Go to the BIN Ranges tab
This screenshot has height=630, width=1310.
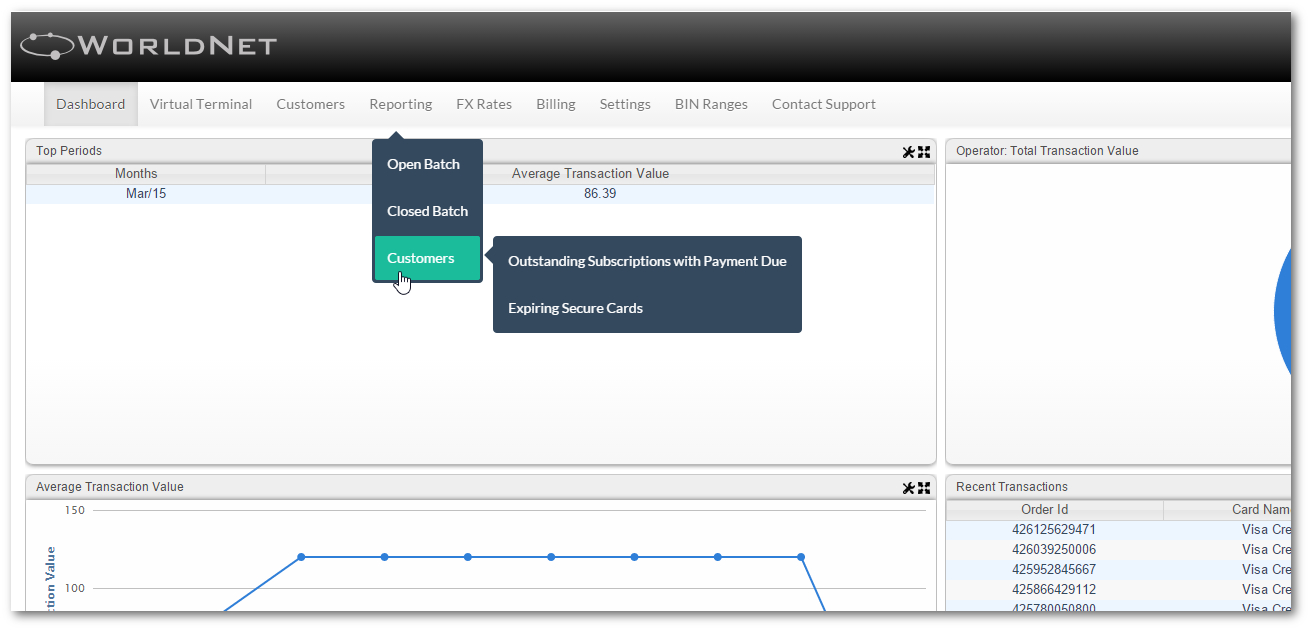pos(711,104)
